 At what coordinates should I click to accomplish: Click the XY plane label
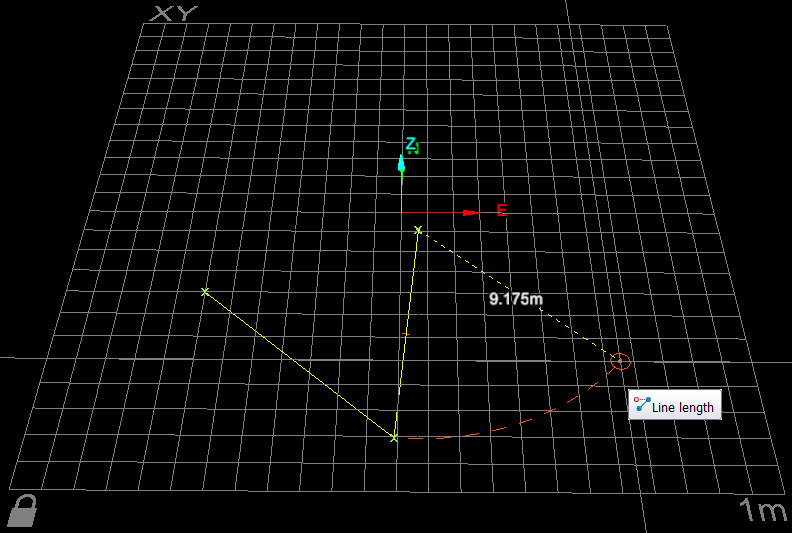coord(174,13)
